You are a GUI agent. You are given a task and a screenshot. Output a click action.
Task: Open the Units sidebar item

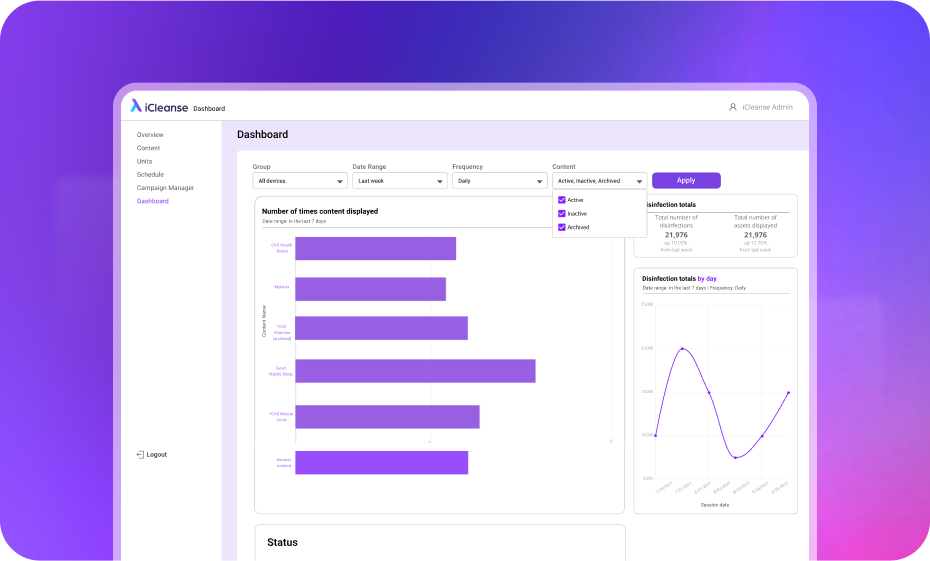pyautogui.click(x=145, y=161)
